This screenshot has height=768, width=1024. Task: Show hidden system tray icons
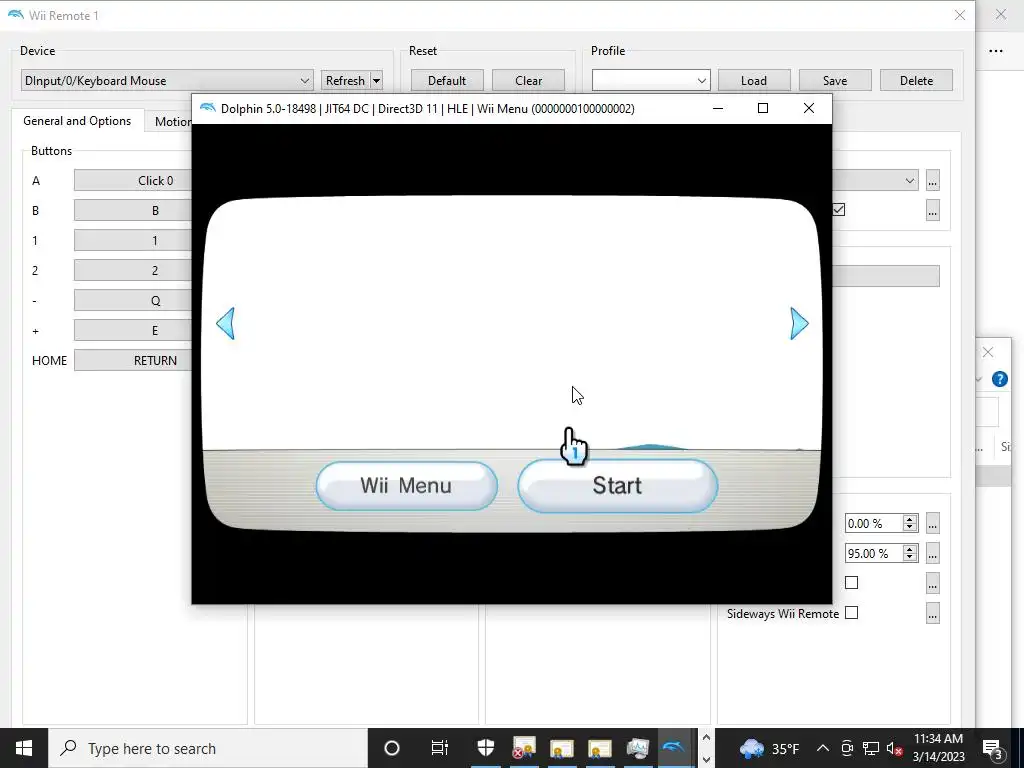(x=823, y=748)
